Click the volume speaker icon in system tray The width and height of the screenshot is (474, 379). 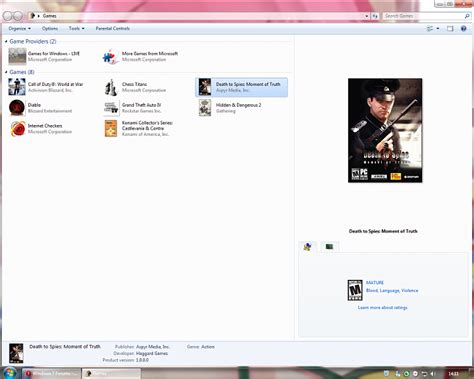tap(433, 374)
